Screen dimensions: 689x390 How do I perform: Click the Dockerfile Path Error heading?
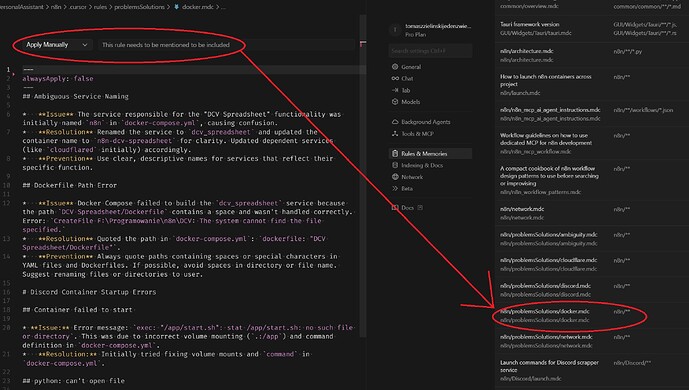pyautogui.click(x=69, y=185)
